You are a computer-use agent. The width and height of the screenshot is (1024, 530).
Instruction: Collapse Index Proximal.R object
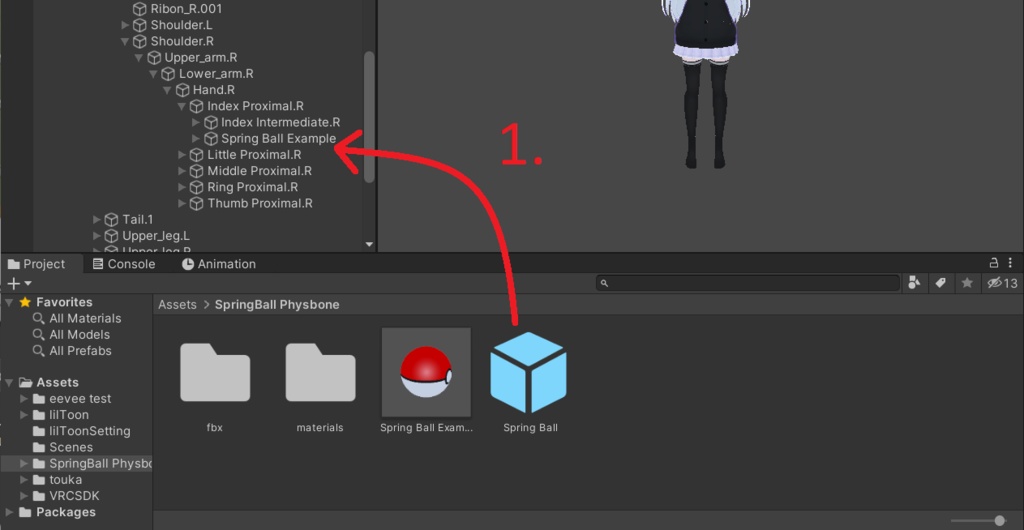(x=182, y=106)
